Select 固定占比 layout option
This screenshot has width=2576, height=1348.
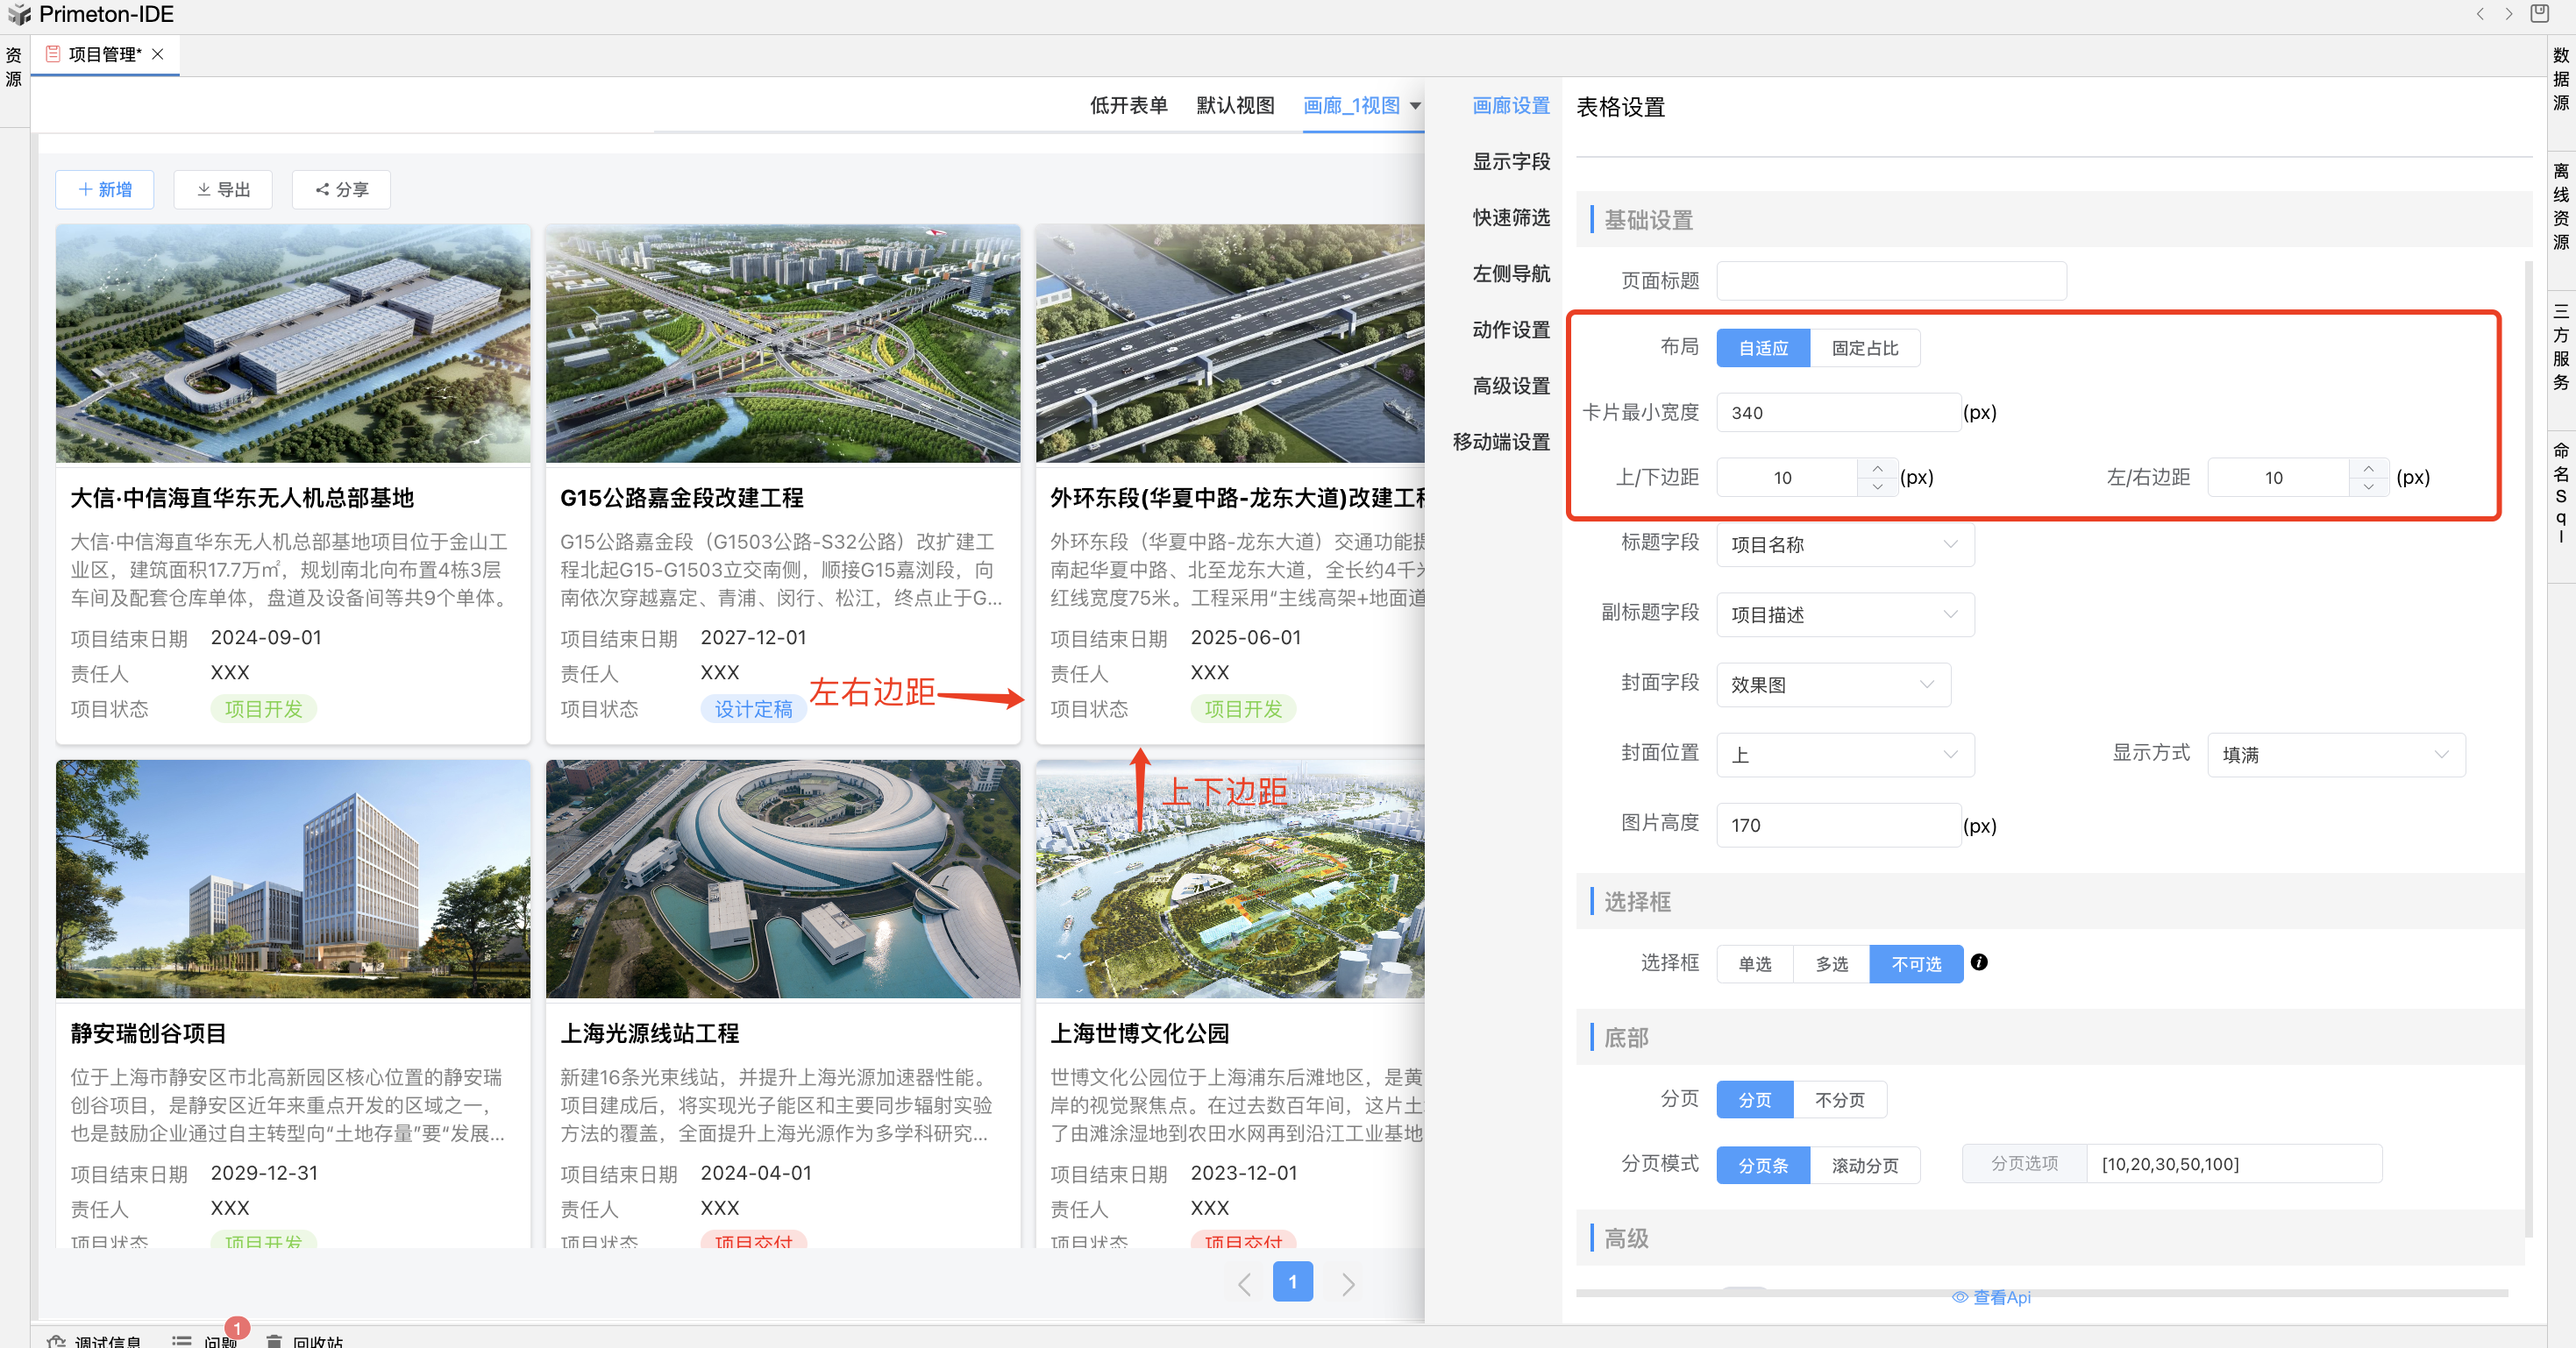coord(1864,348)
